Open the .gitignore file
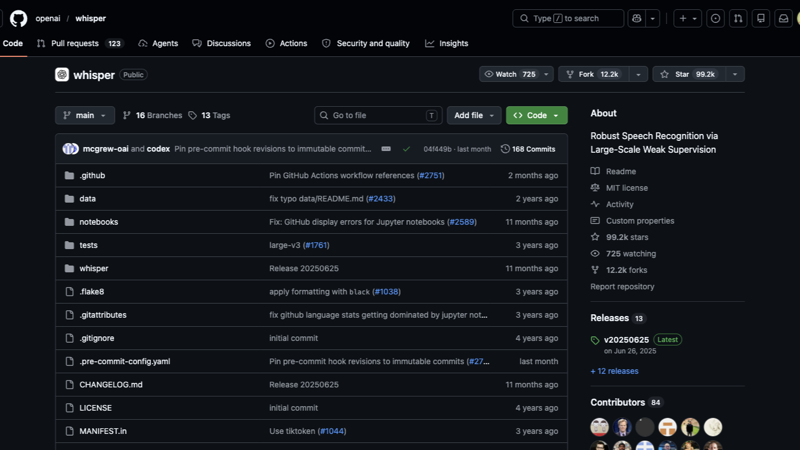The width and height of the screenshot is (800, 450). pos(96,338)
